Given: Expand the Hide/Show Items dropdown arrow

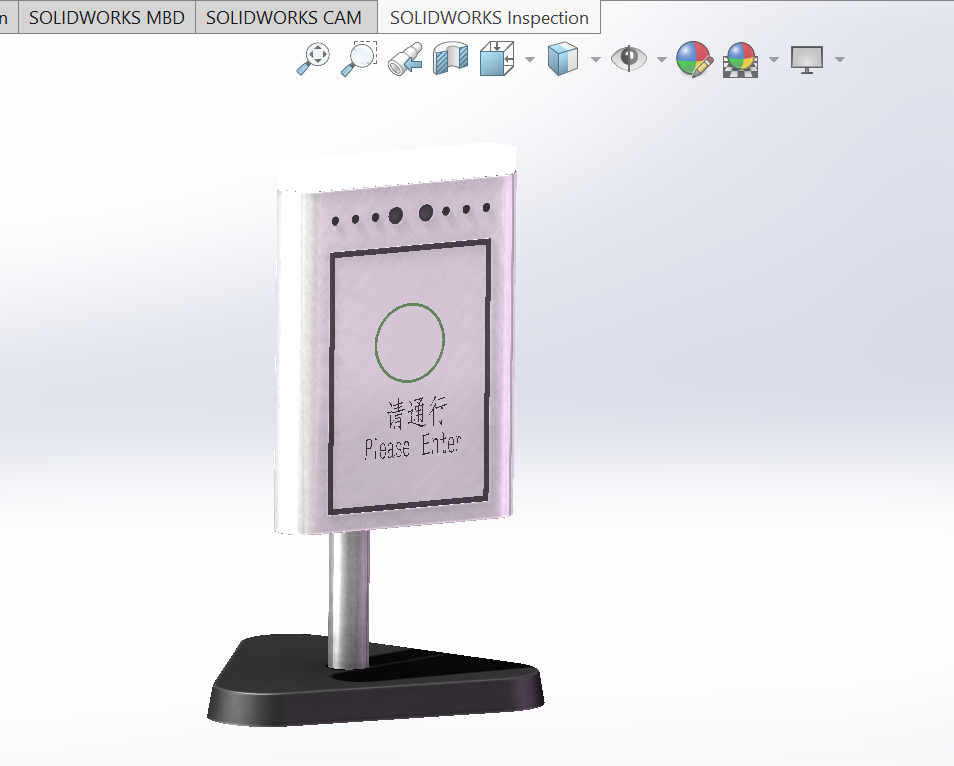Looking at the screenshot, I should (661, 60).
